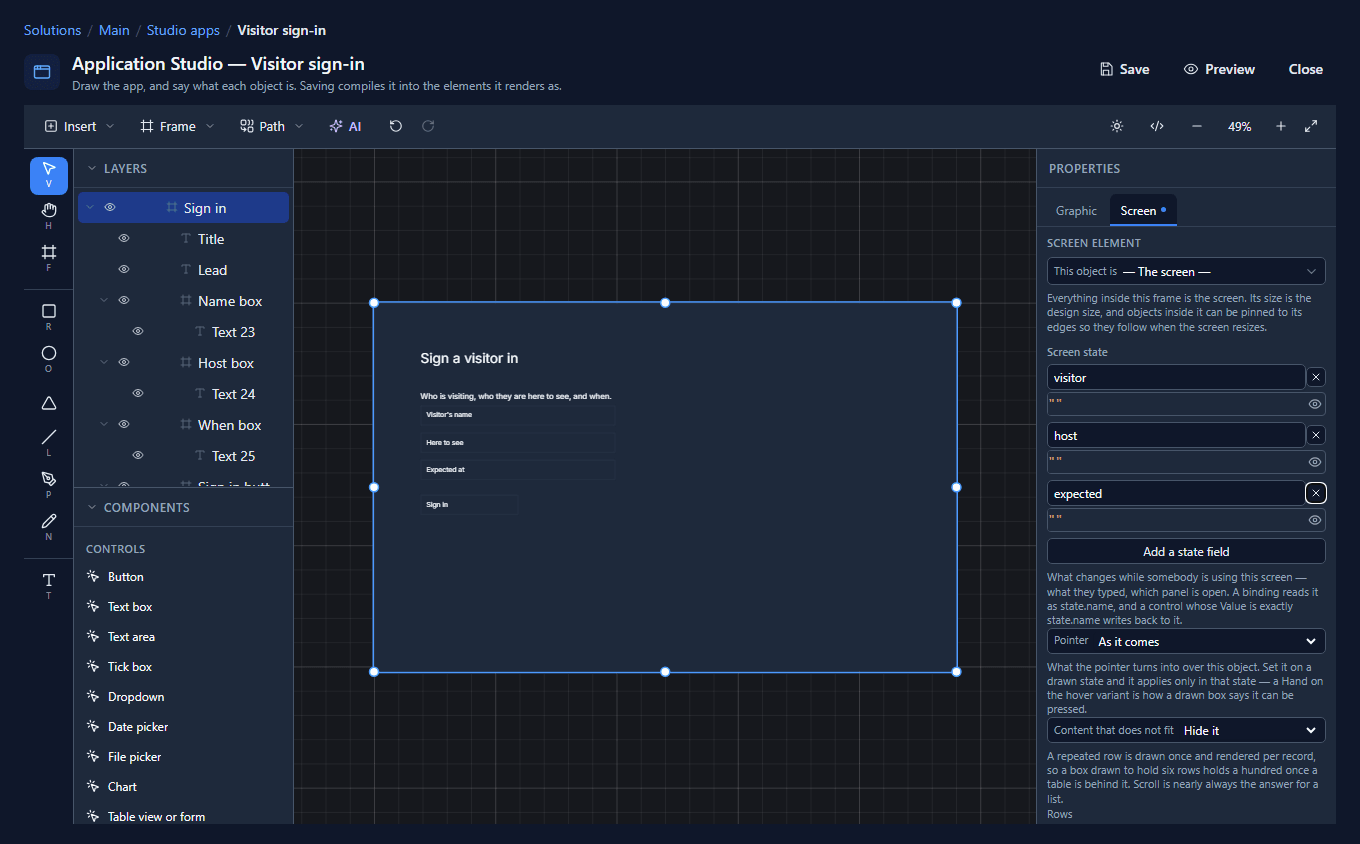Hide the Sign in frame layer
The height and width of the screenshot is (844, 1360).
pyautogui.click(x=110, y=208)
